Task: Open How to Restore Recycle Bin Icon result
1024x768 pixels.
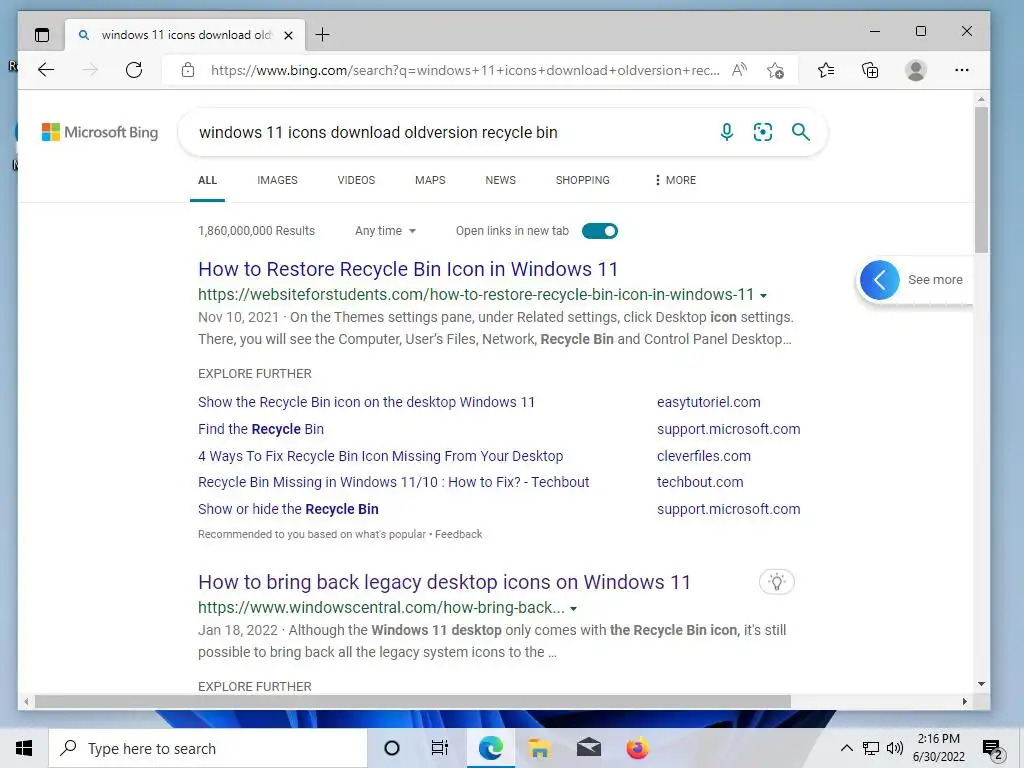Action: point(408,269)
